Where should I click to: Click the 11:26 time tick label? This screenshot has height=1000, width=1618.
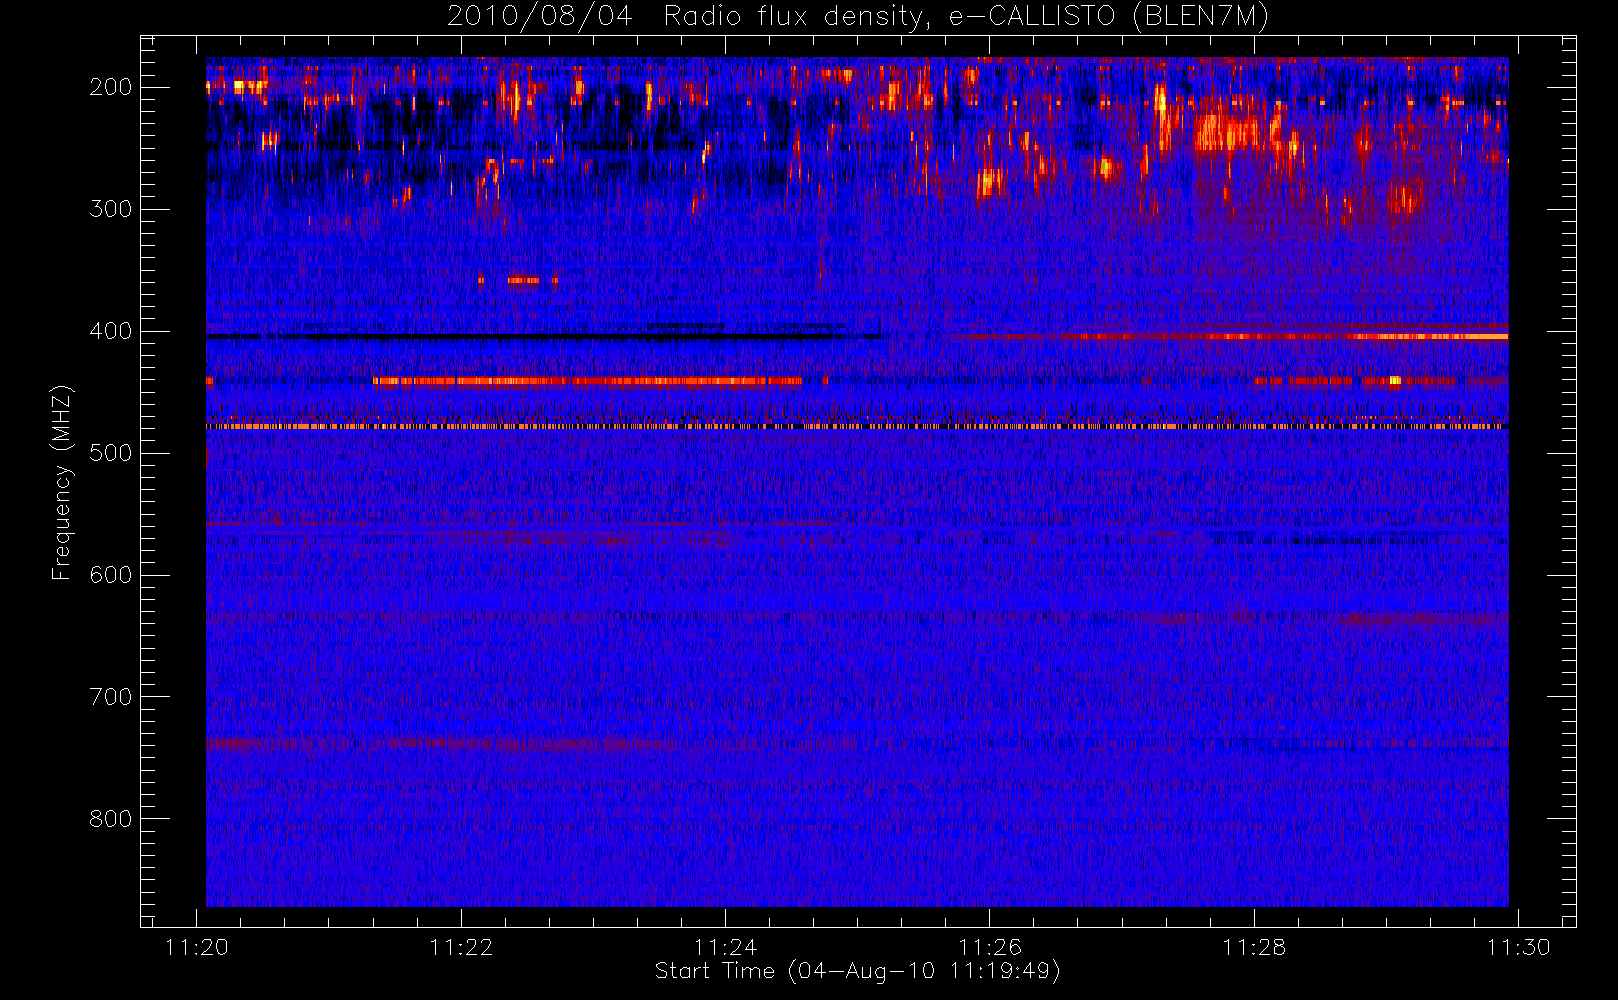tap(989, 947)
